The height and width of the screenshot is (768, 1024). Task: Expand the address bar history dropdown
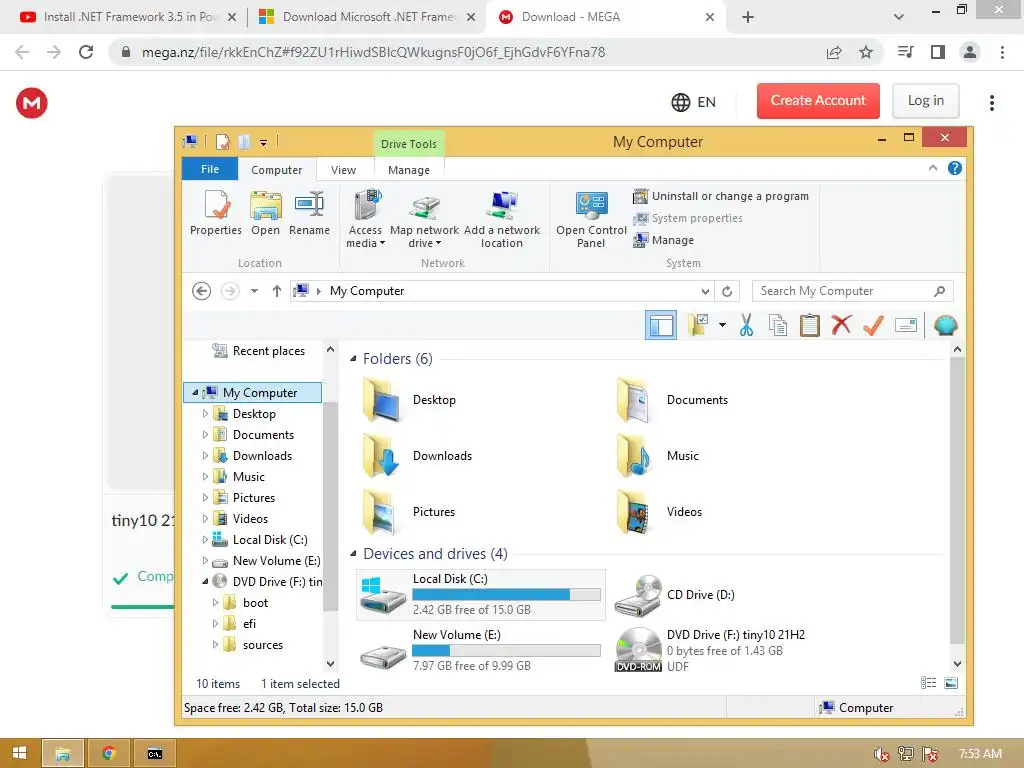click(705, 291)
